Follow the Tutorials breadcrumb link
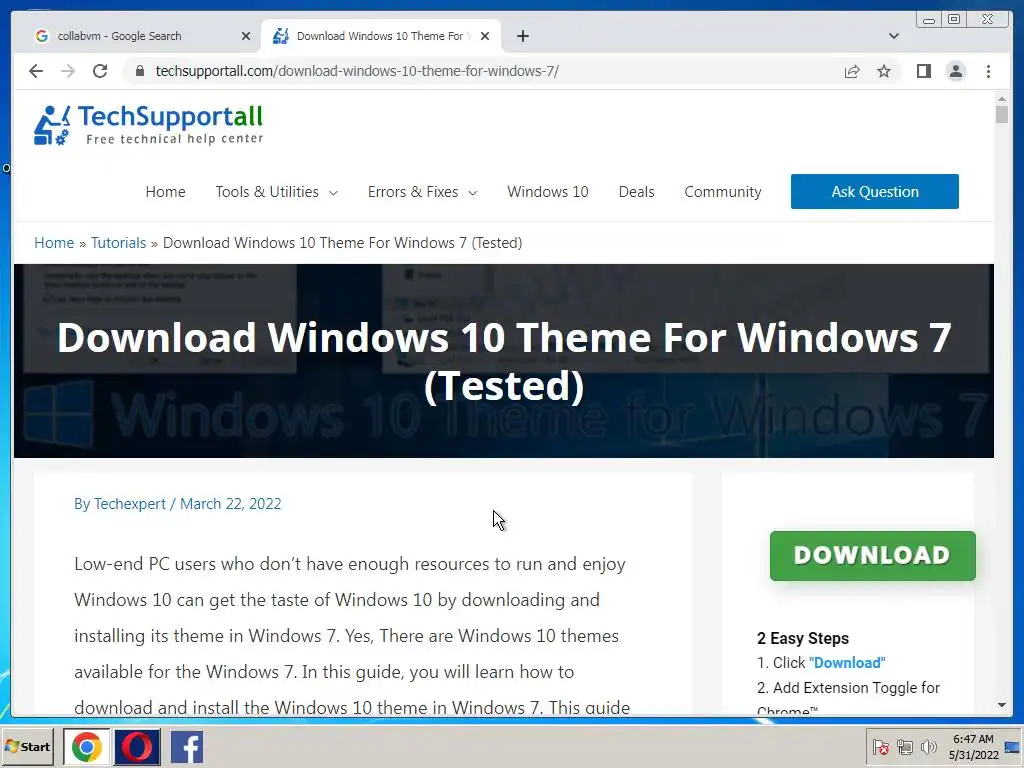This screenshot has height=768, width=1024. (x=118, y=243)
